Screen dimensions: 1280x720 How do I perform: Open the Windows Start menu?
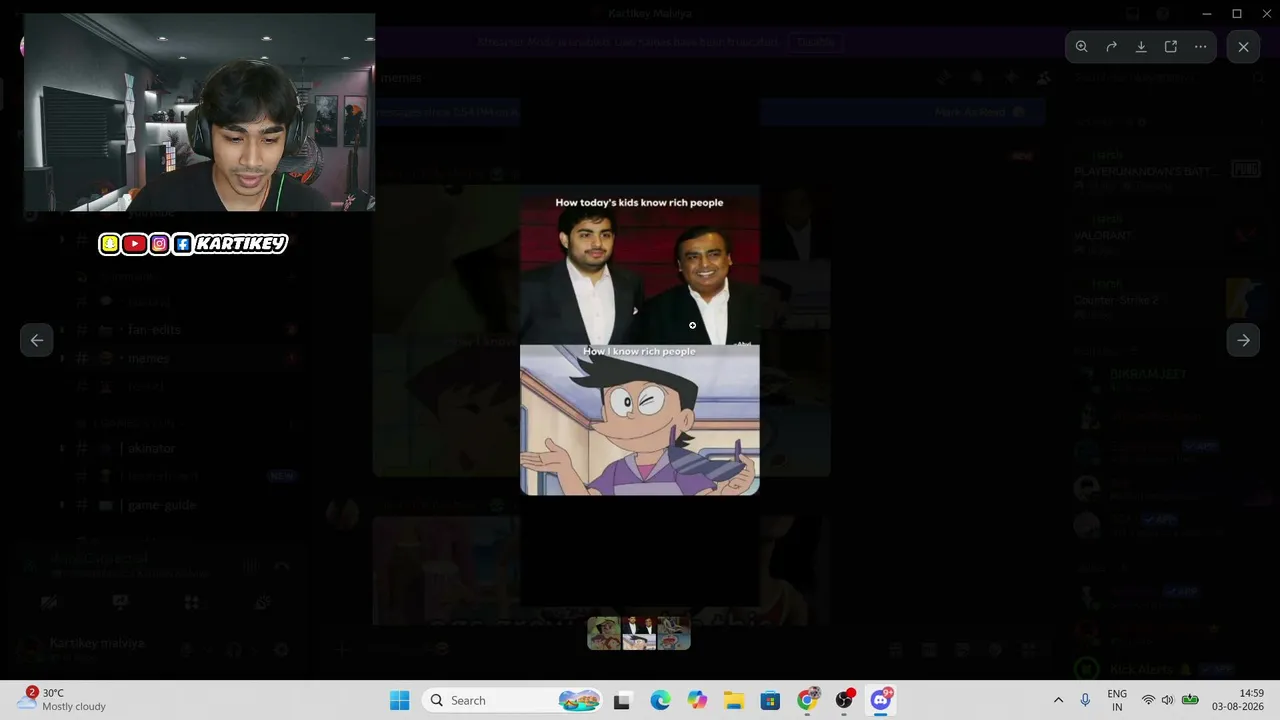pyautogui.click(x=399, y=700)
